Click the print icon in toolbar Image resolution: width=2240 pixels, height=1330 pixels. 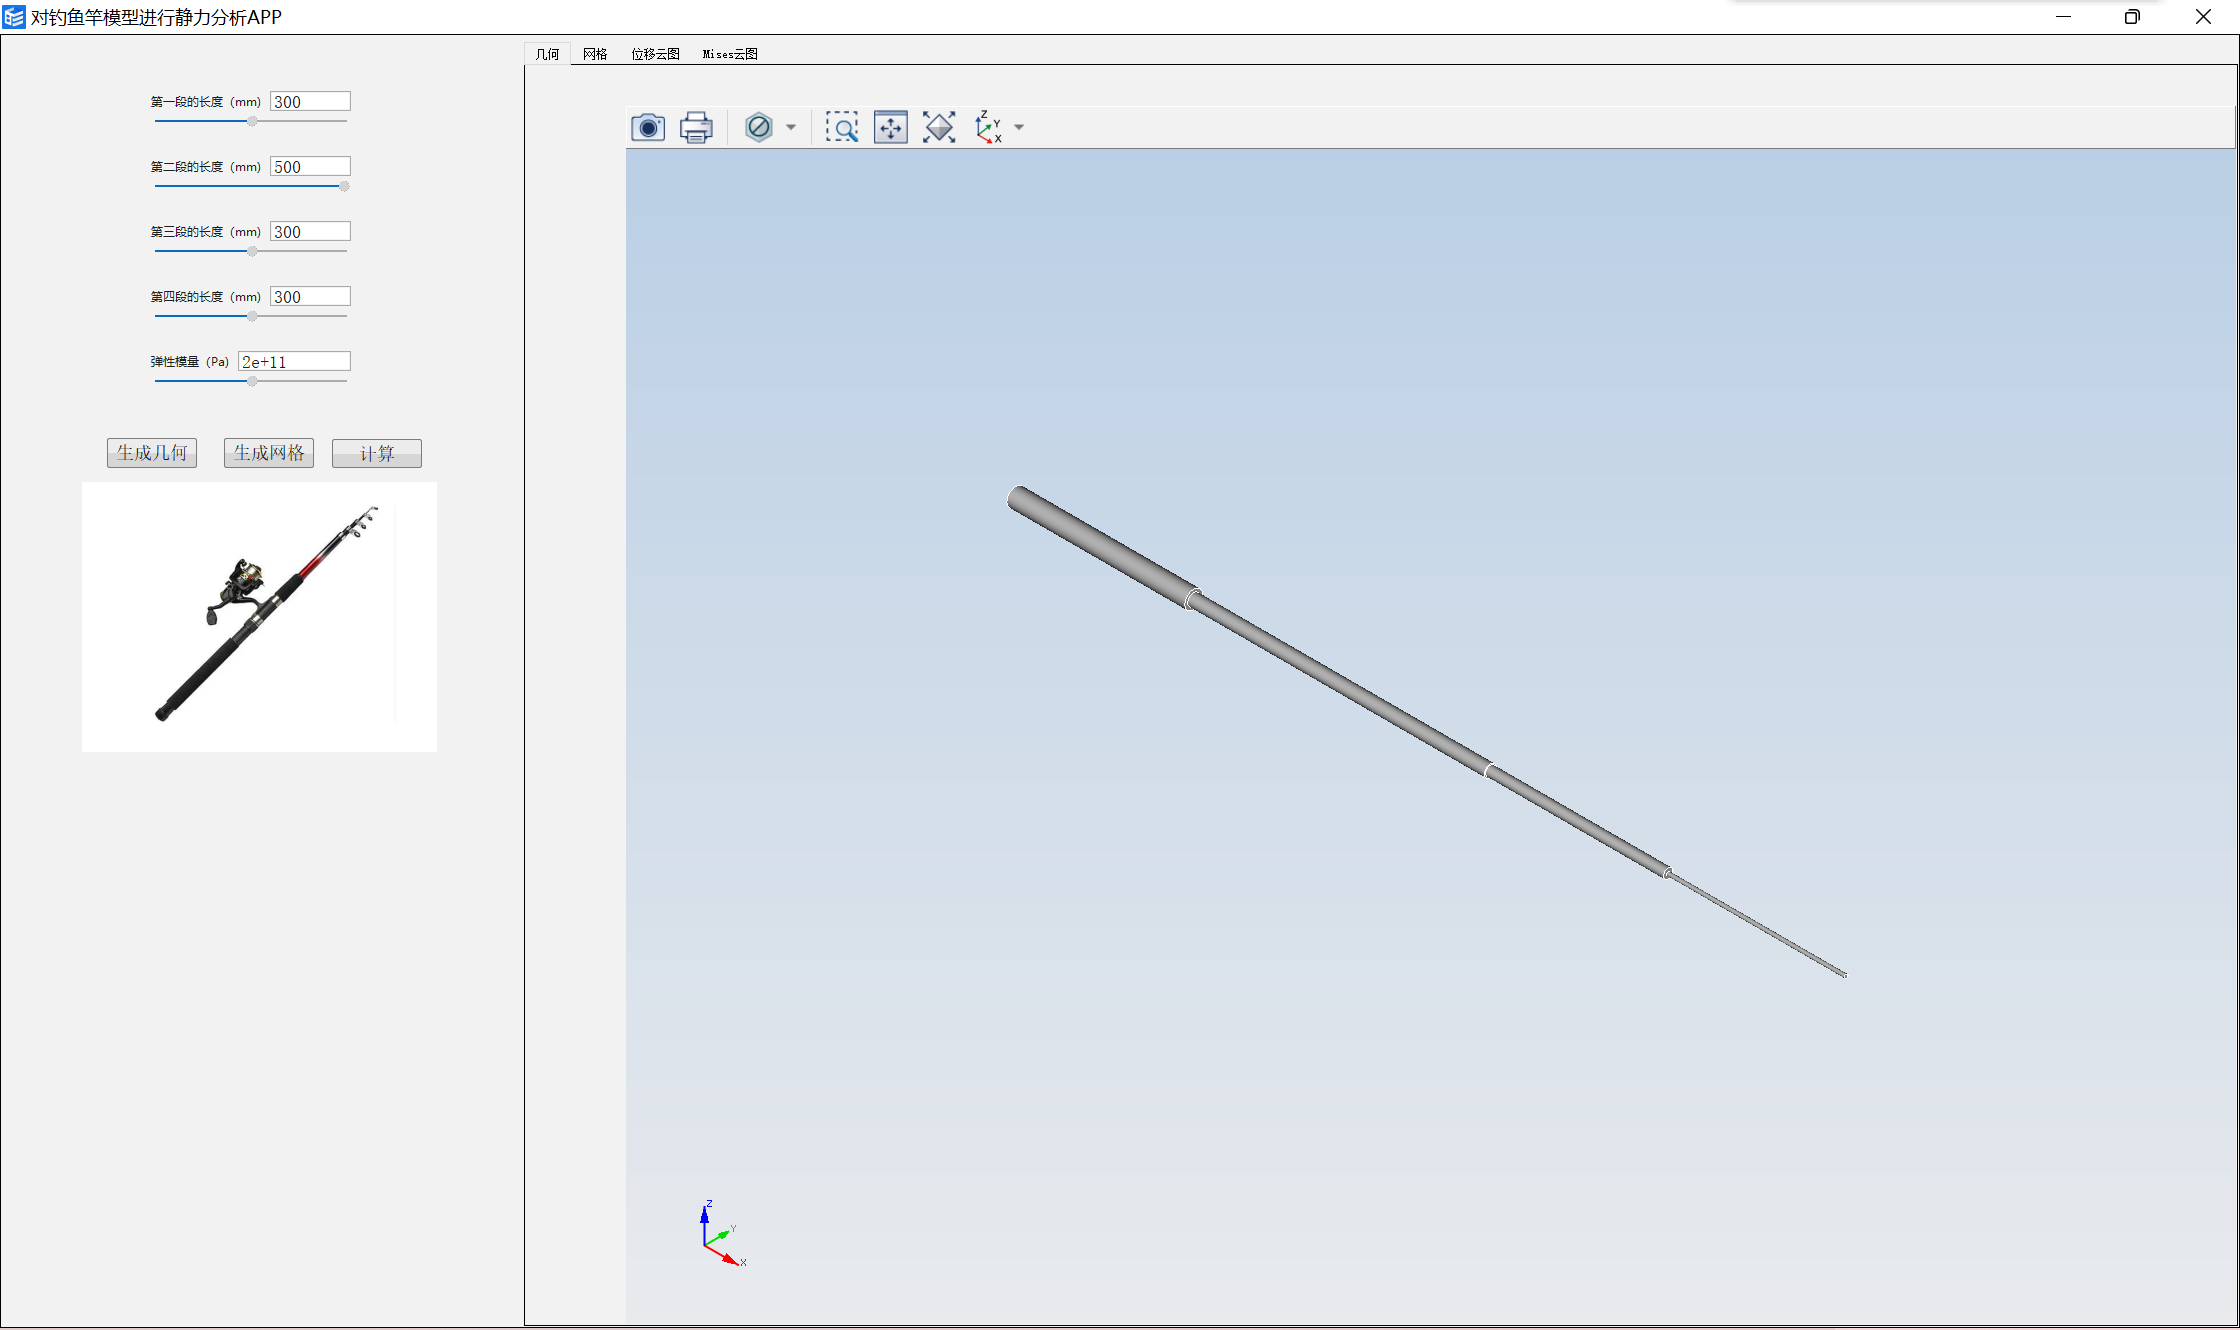click(x=695, y=127)
